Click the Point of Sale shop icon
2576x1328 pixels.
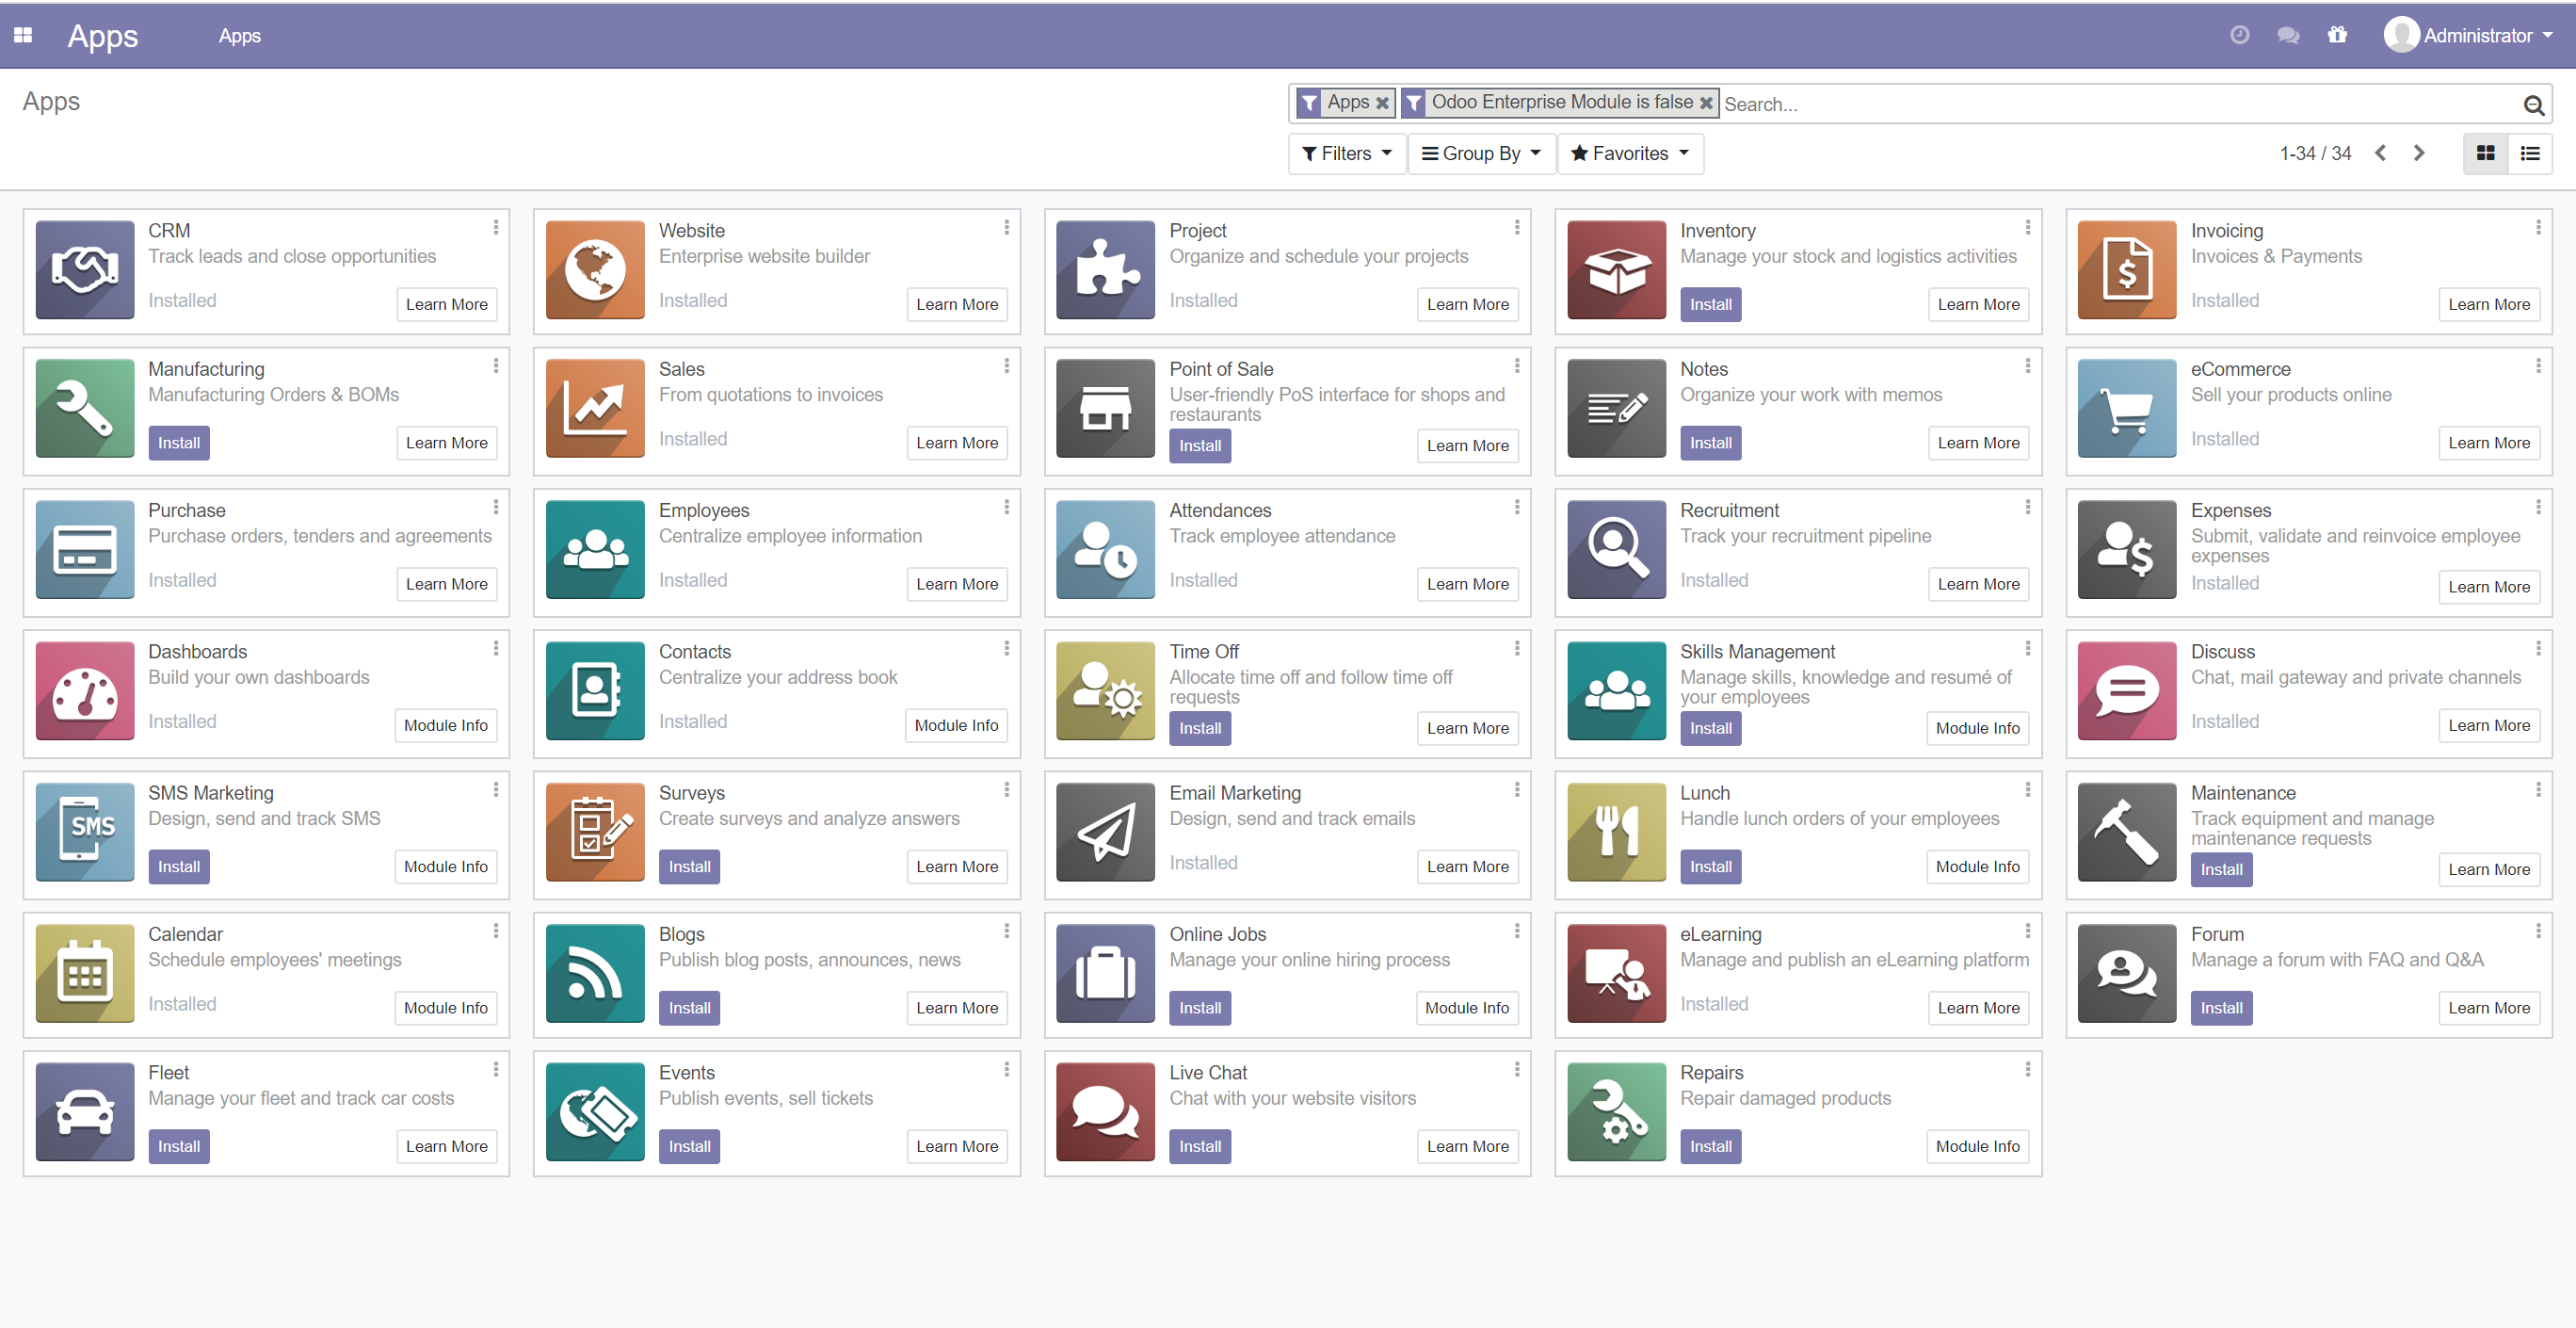(x=1105, y=408)
